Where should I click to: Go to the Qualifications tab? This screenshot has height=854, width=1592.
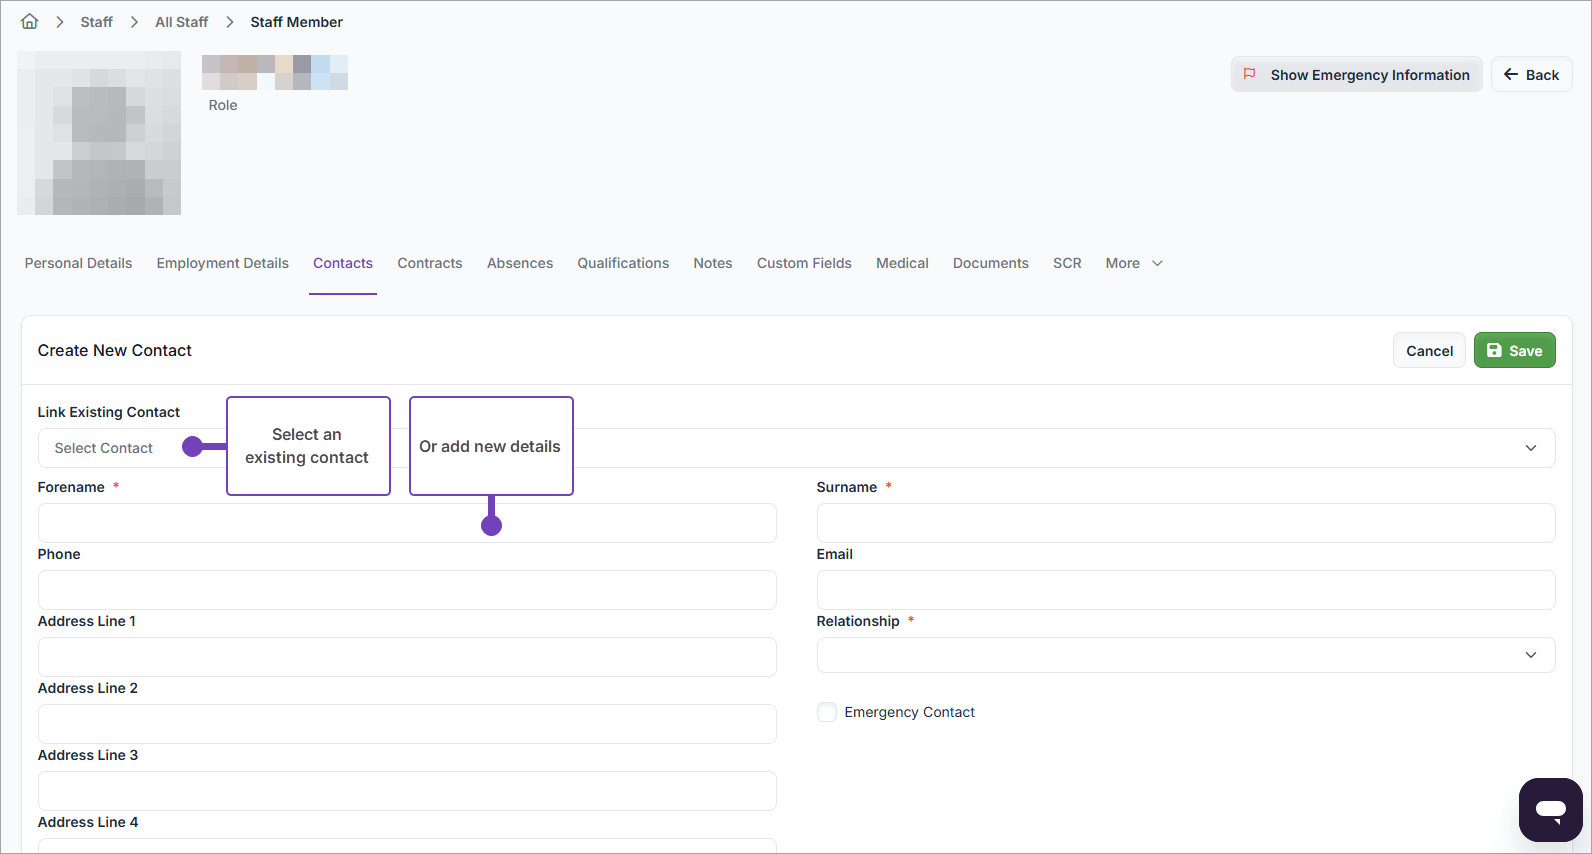622,263
